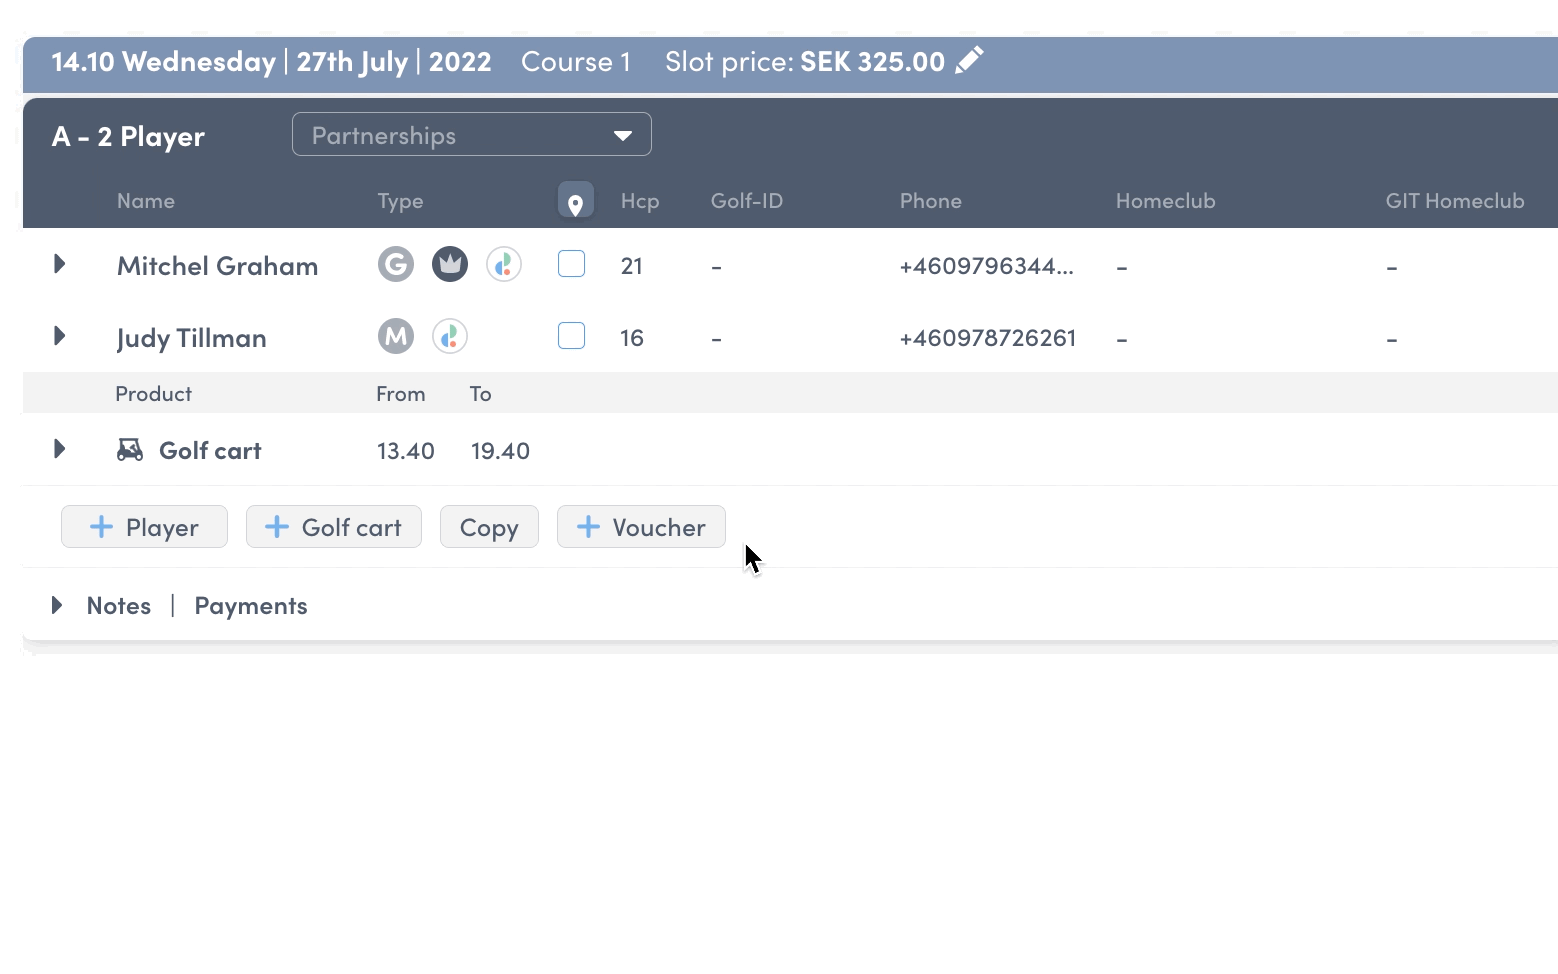The image size is (1558, 974).
Task: Select the Phone column header
Action: click(x=931, y=200)
